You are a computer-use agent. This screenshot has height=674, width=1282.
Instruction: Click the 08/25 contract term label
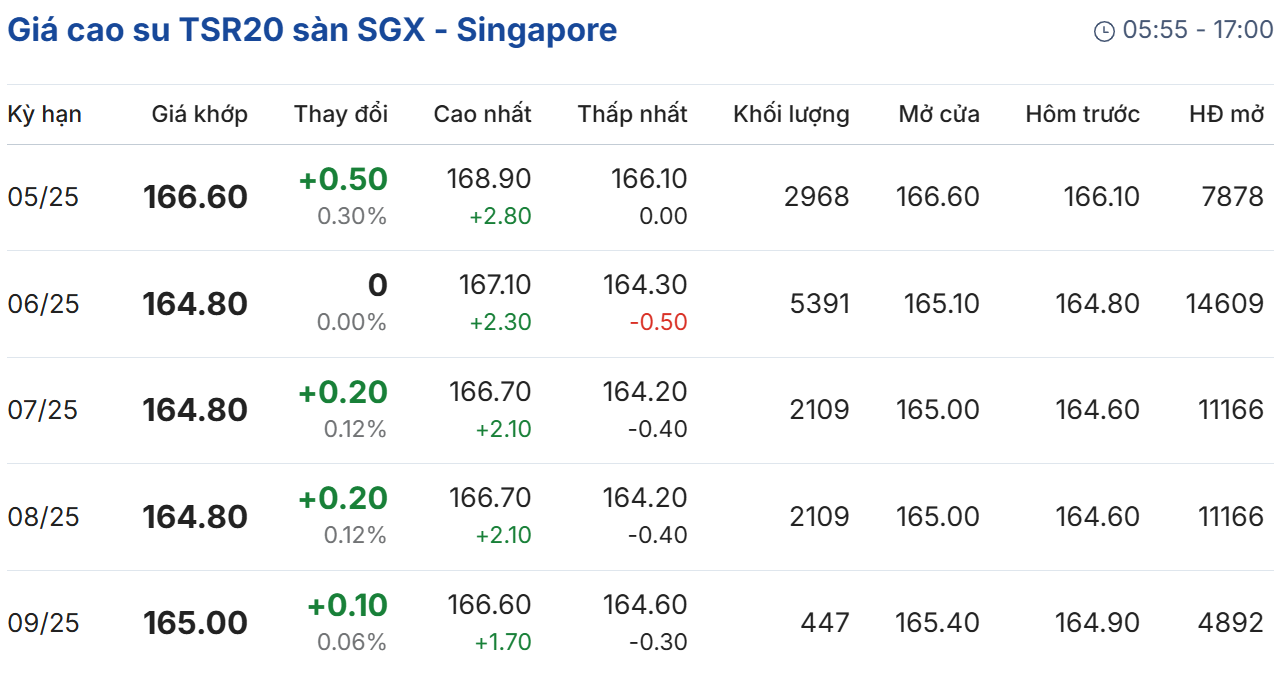[x=43, y=517]
